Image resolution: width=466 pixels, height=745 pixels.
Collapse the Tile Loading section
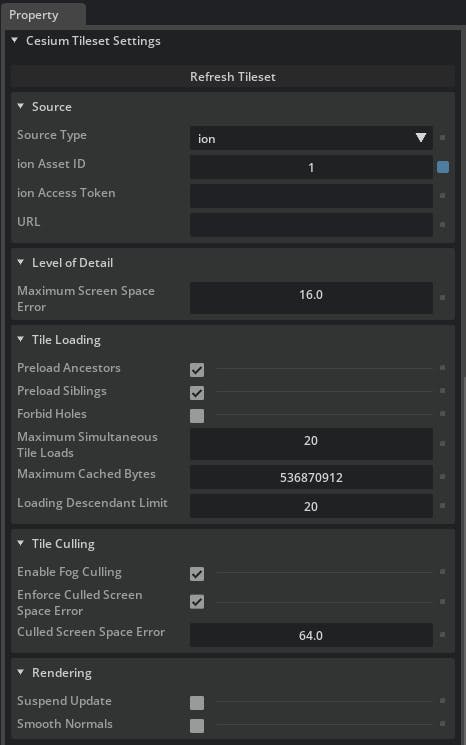pos(20,339)
